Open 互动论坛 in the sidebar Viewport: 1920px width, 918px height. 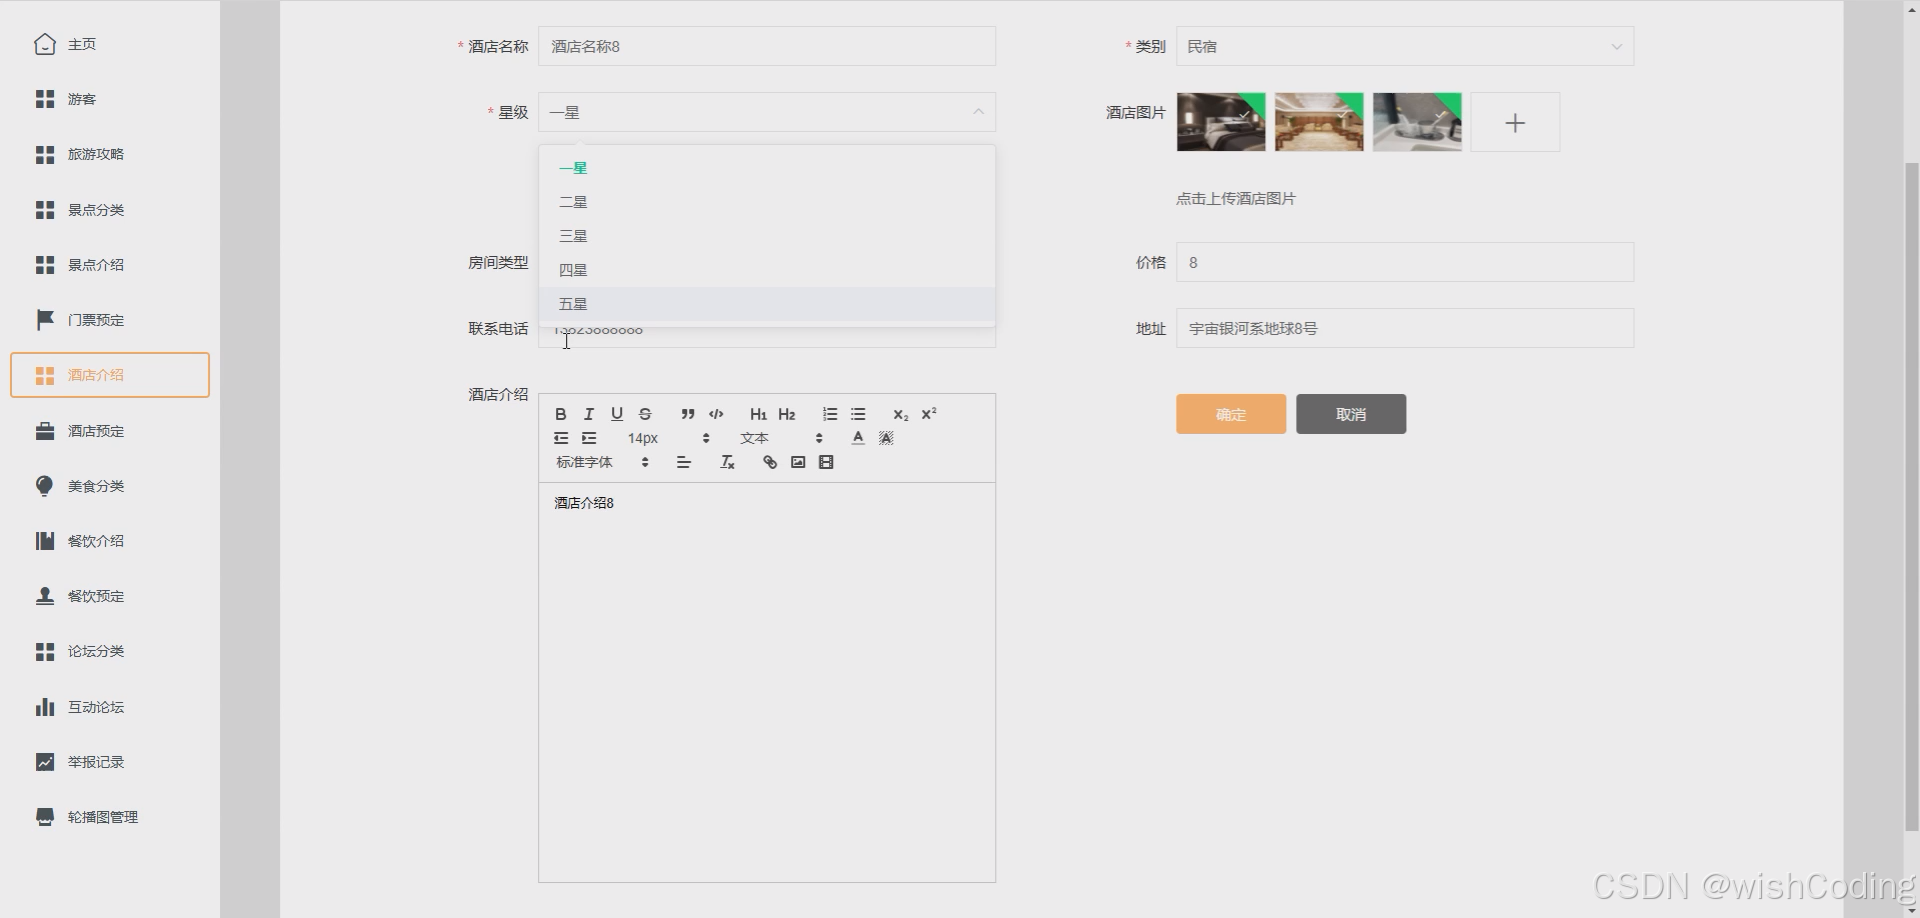tap(110, 707)
